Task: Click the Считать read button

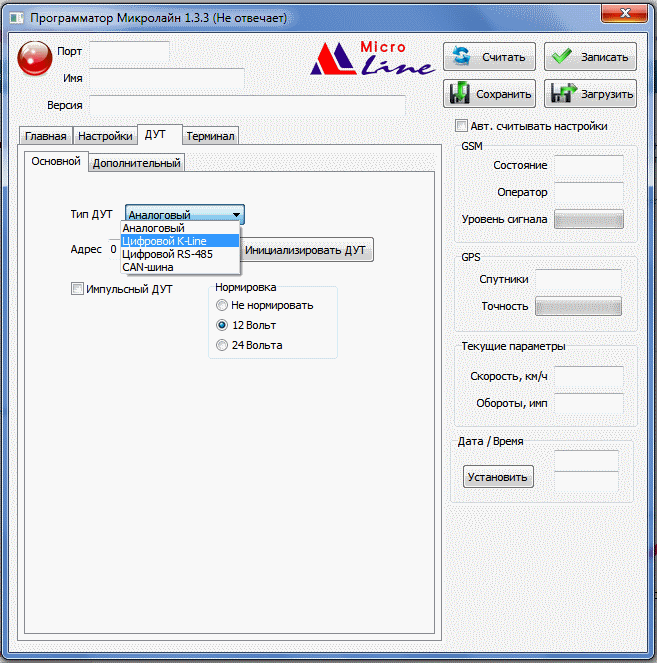Action: tap(490, 57)
